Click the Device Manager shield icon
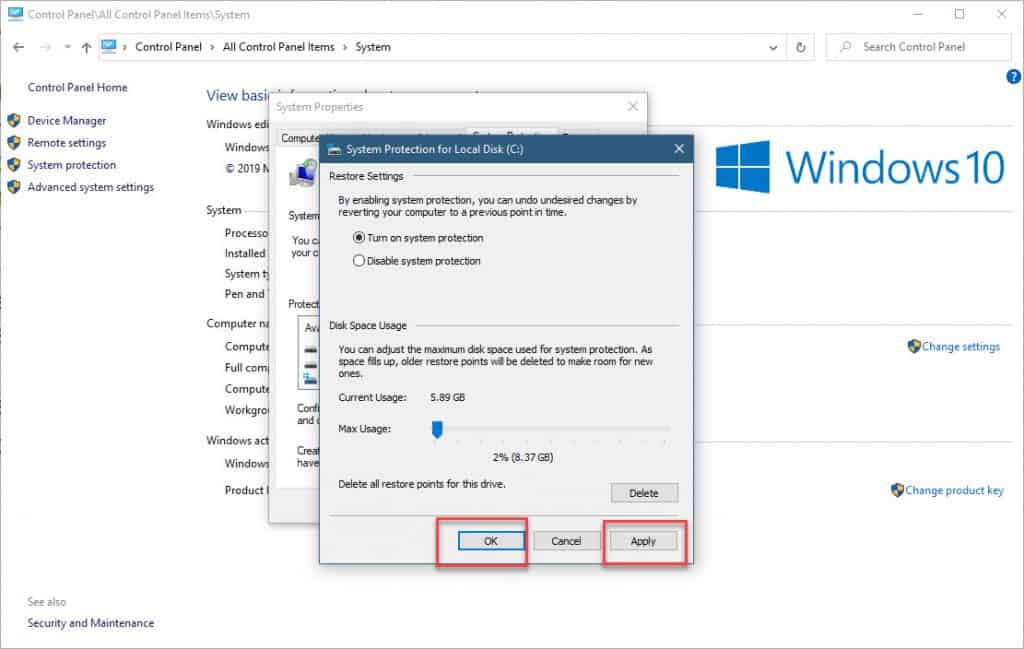1024x649 pixels. coord(14,120)
